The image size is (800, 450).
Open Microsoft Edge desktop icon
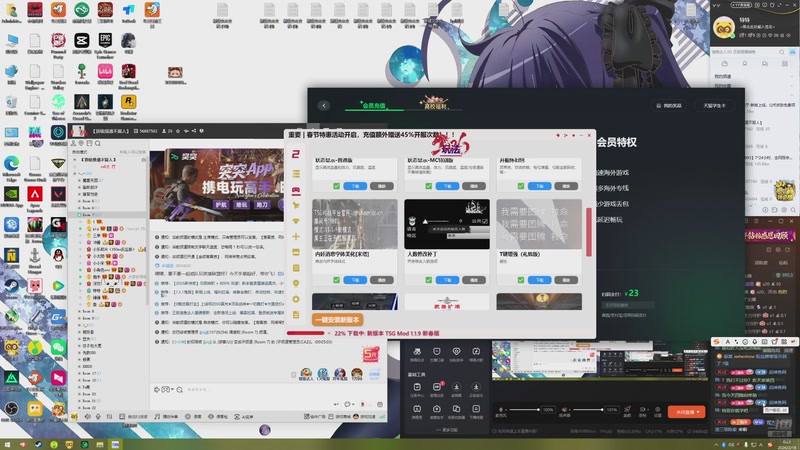click(11, 168)
